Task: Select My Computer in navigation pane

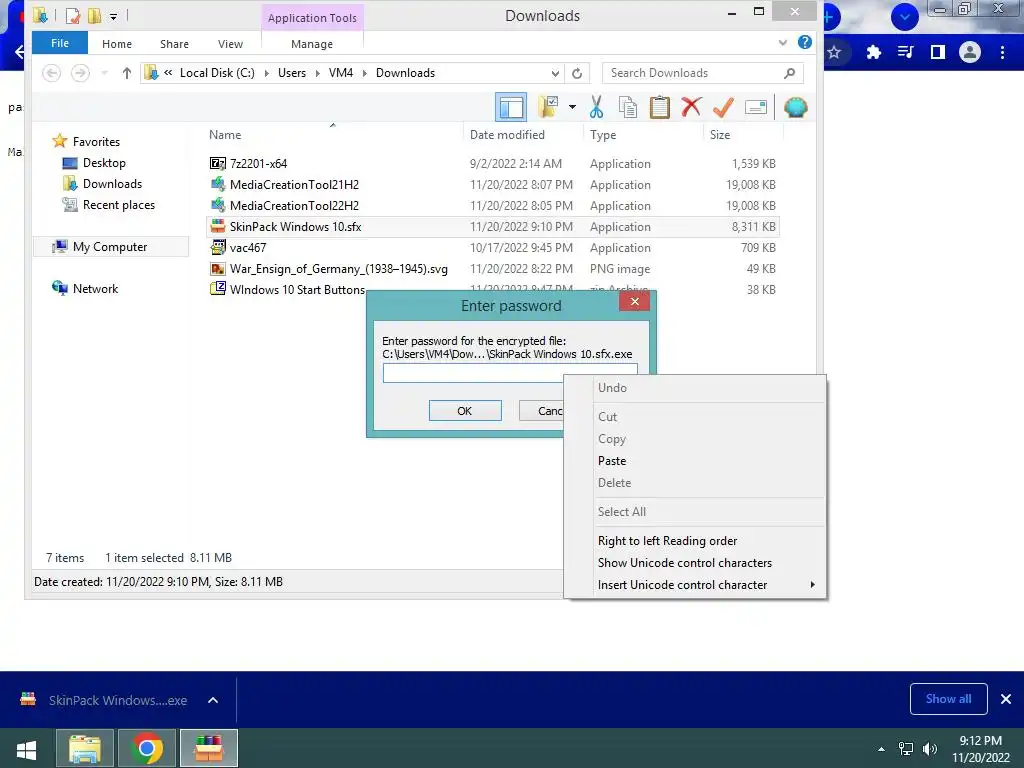Action: (x=110, y=247)
